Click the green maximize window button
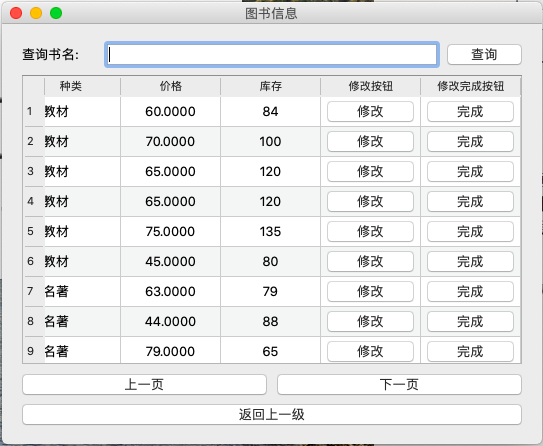 click(56, 13)
